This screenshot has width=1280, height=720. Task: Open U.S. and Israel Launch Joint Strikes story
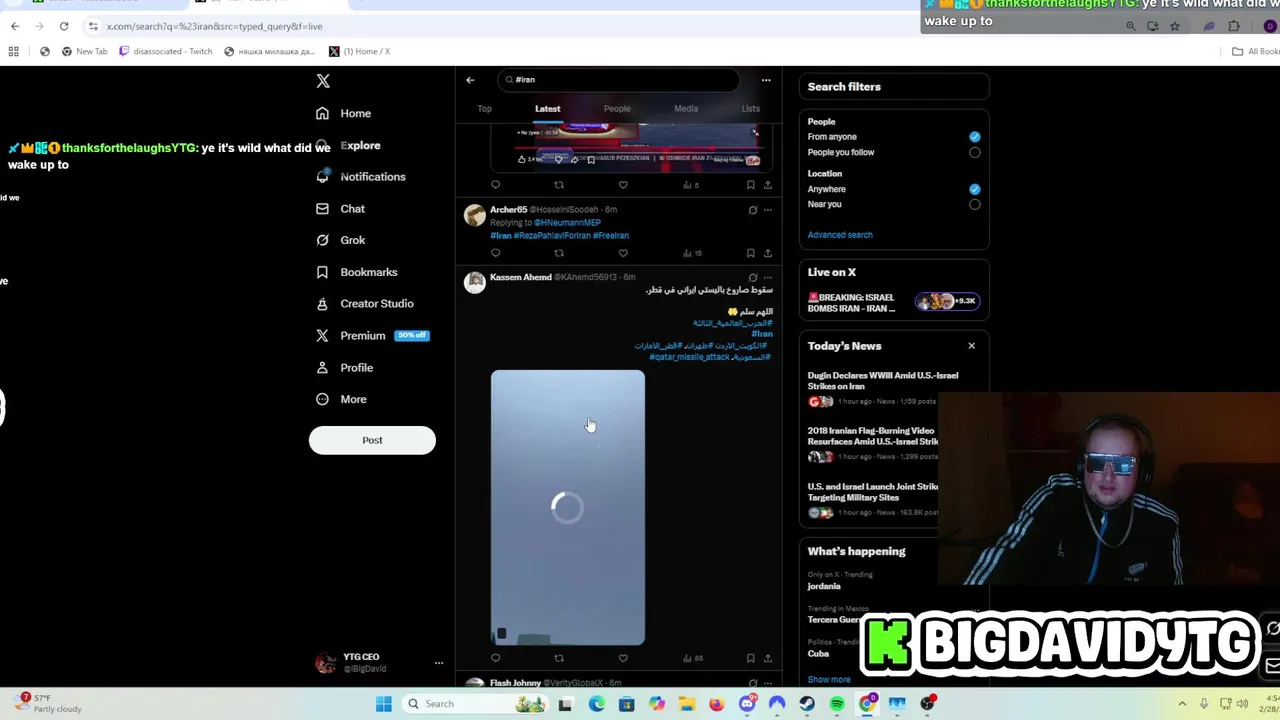pyautogui.click(x=873, y=492)
